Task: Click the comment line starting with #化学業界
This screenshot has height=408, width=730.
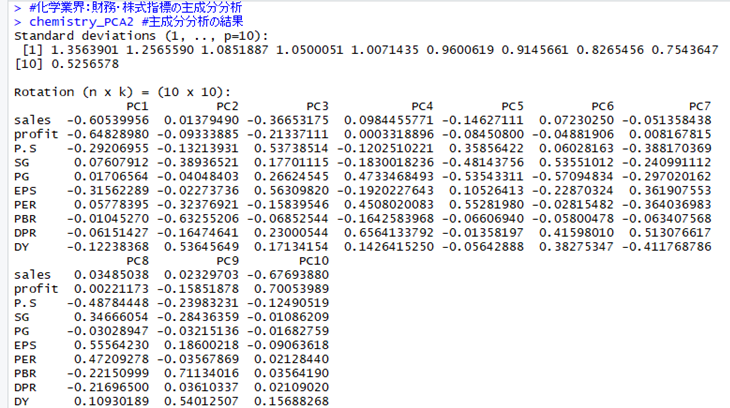Action: click(x=135, y=7)
